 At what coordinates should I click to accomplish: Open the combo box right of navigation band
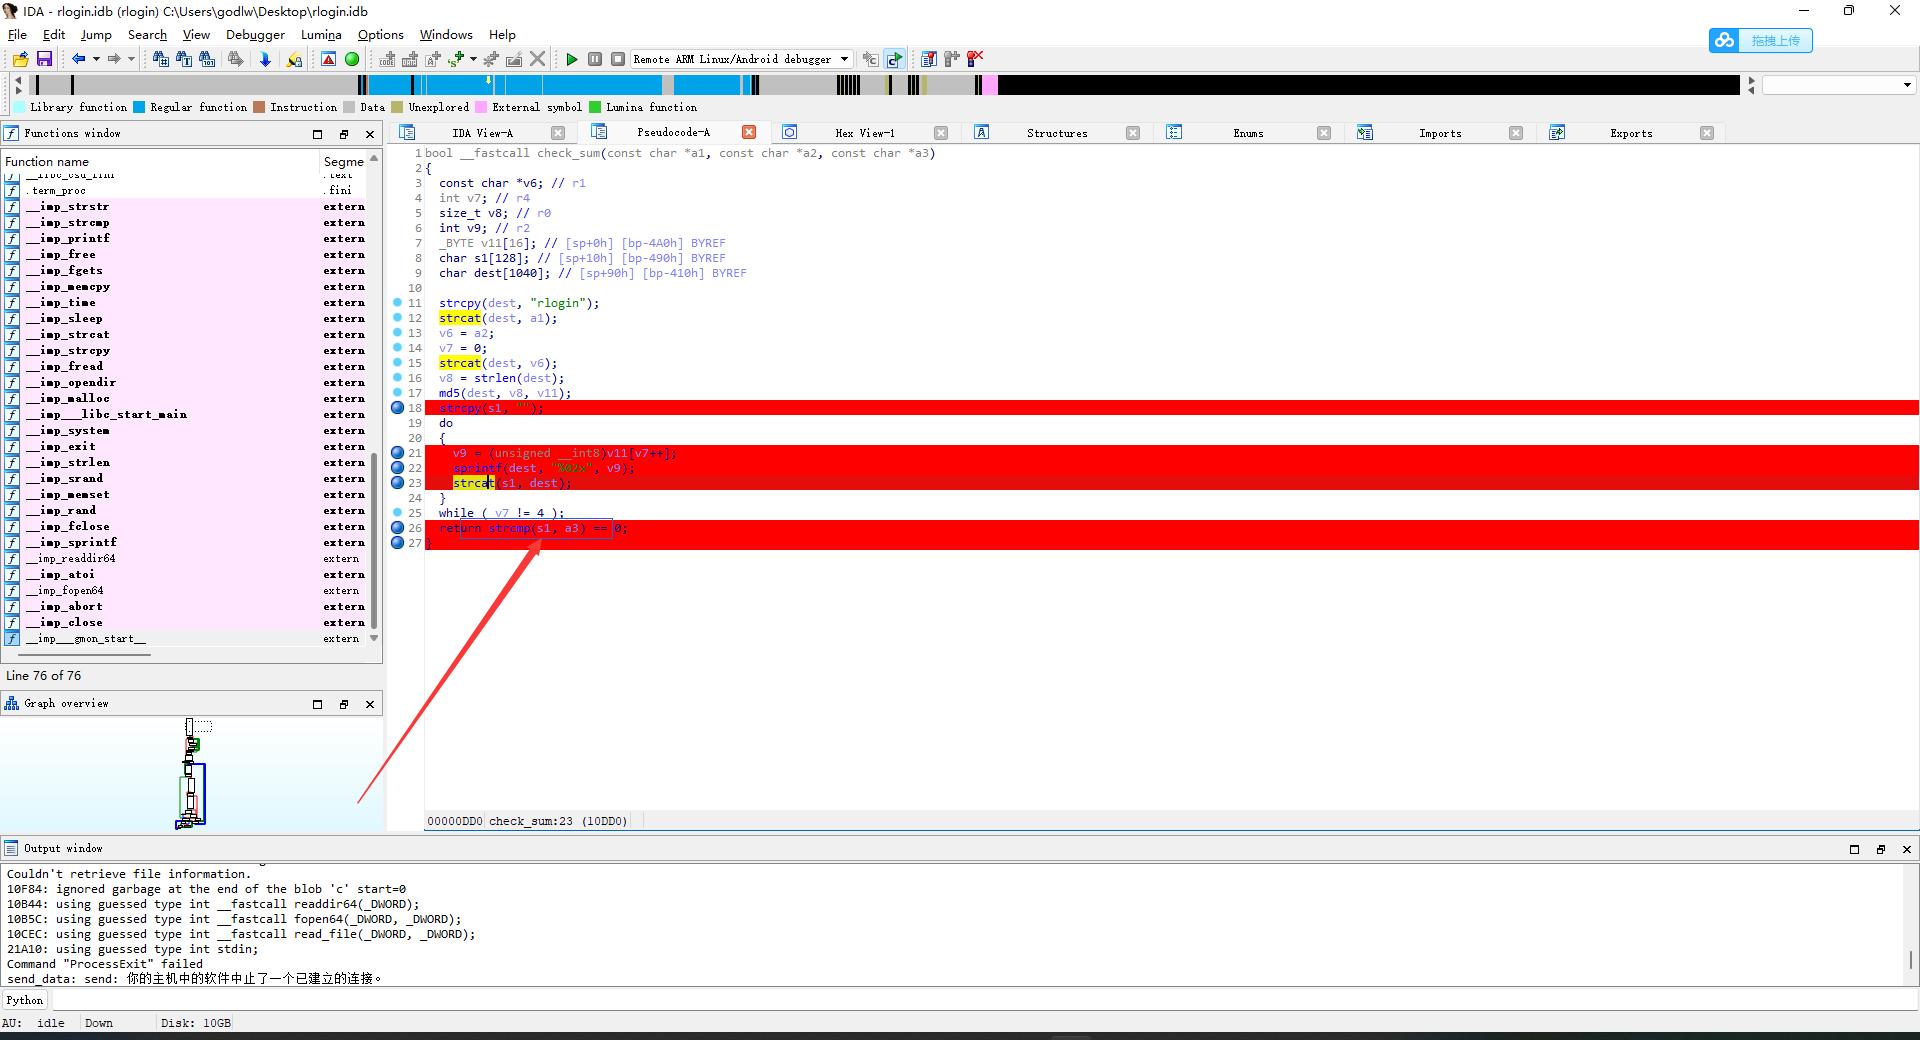(x=1838, y=86)
